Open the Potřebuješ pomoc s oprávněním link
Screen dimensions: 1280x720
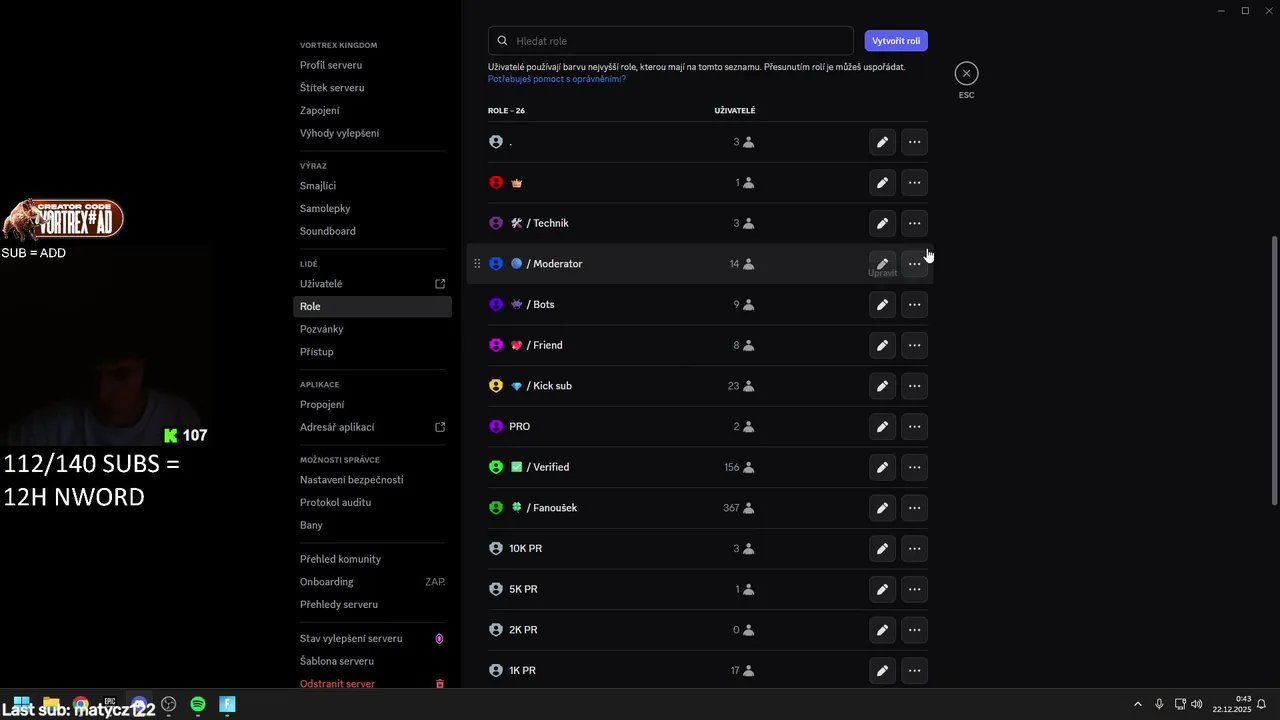coord(557,79)
